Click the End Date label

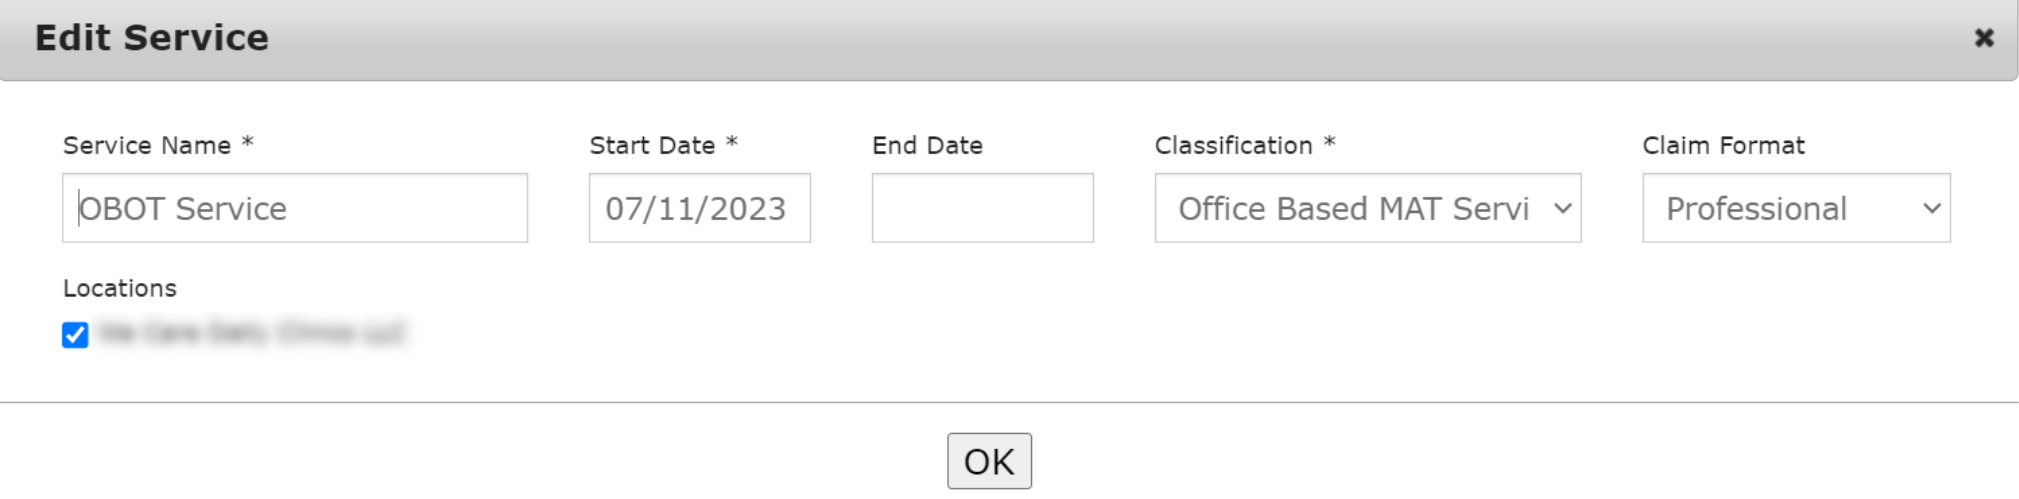pos(927,146)
